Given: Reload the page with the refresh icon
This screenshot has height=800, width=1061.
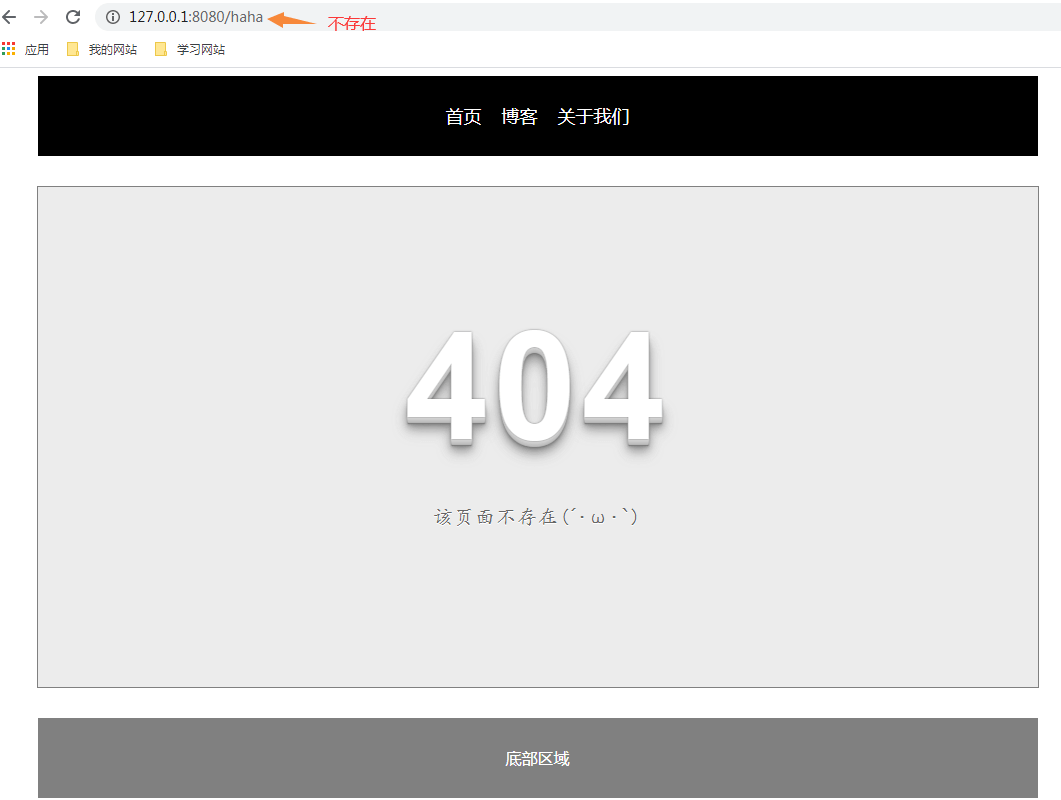Looking at the screenshot, I should [x=73, y=17].
